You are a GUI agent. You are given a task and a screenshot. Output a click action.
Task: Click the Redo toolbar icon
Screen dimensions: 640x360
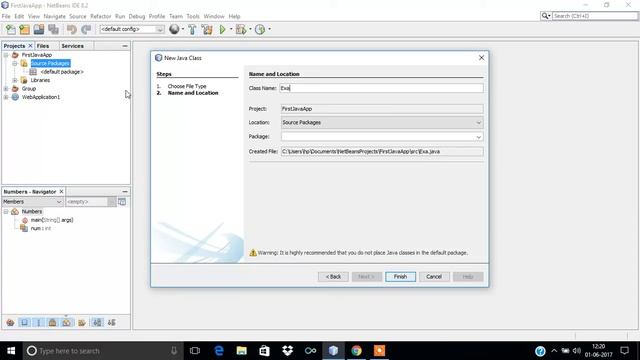(x=86, y=29)
